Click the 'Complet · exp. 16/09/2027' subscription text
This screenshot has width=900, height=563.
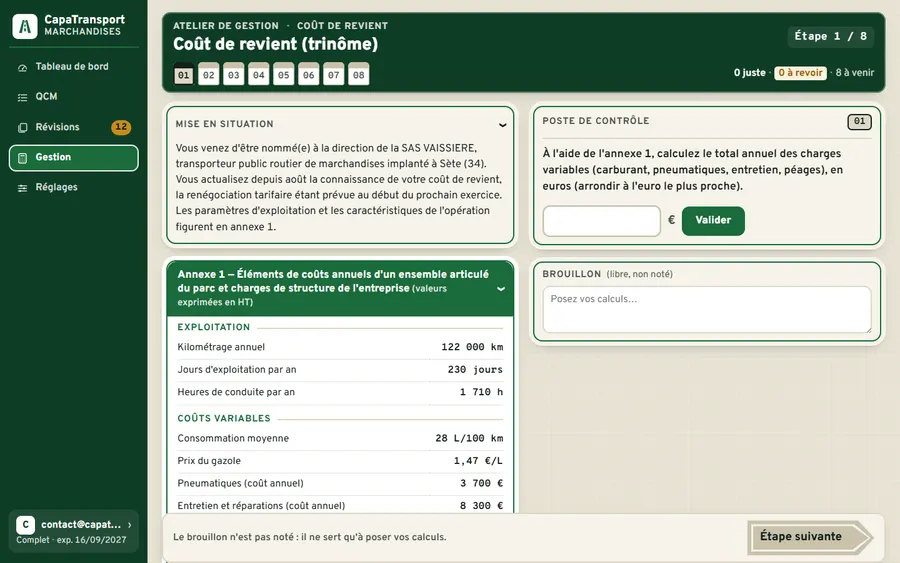click(x=71, y=540)
